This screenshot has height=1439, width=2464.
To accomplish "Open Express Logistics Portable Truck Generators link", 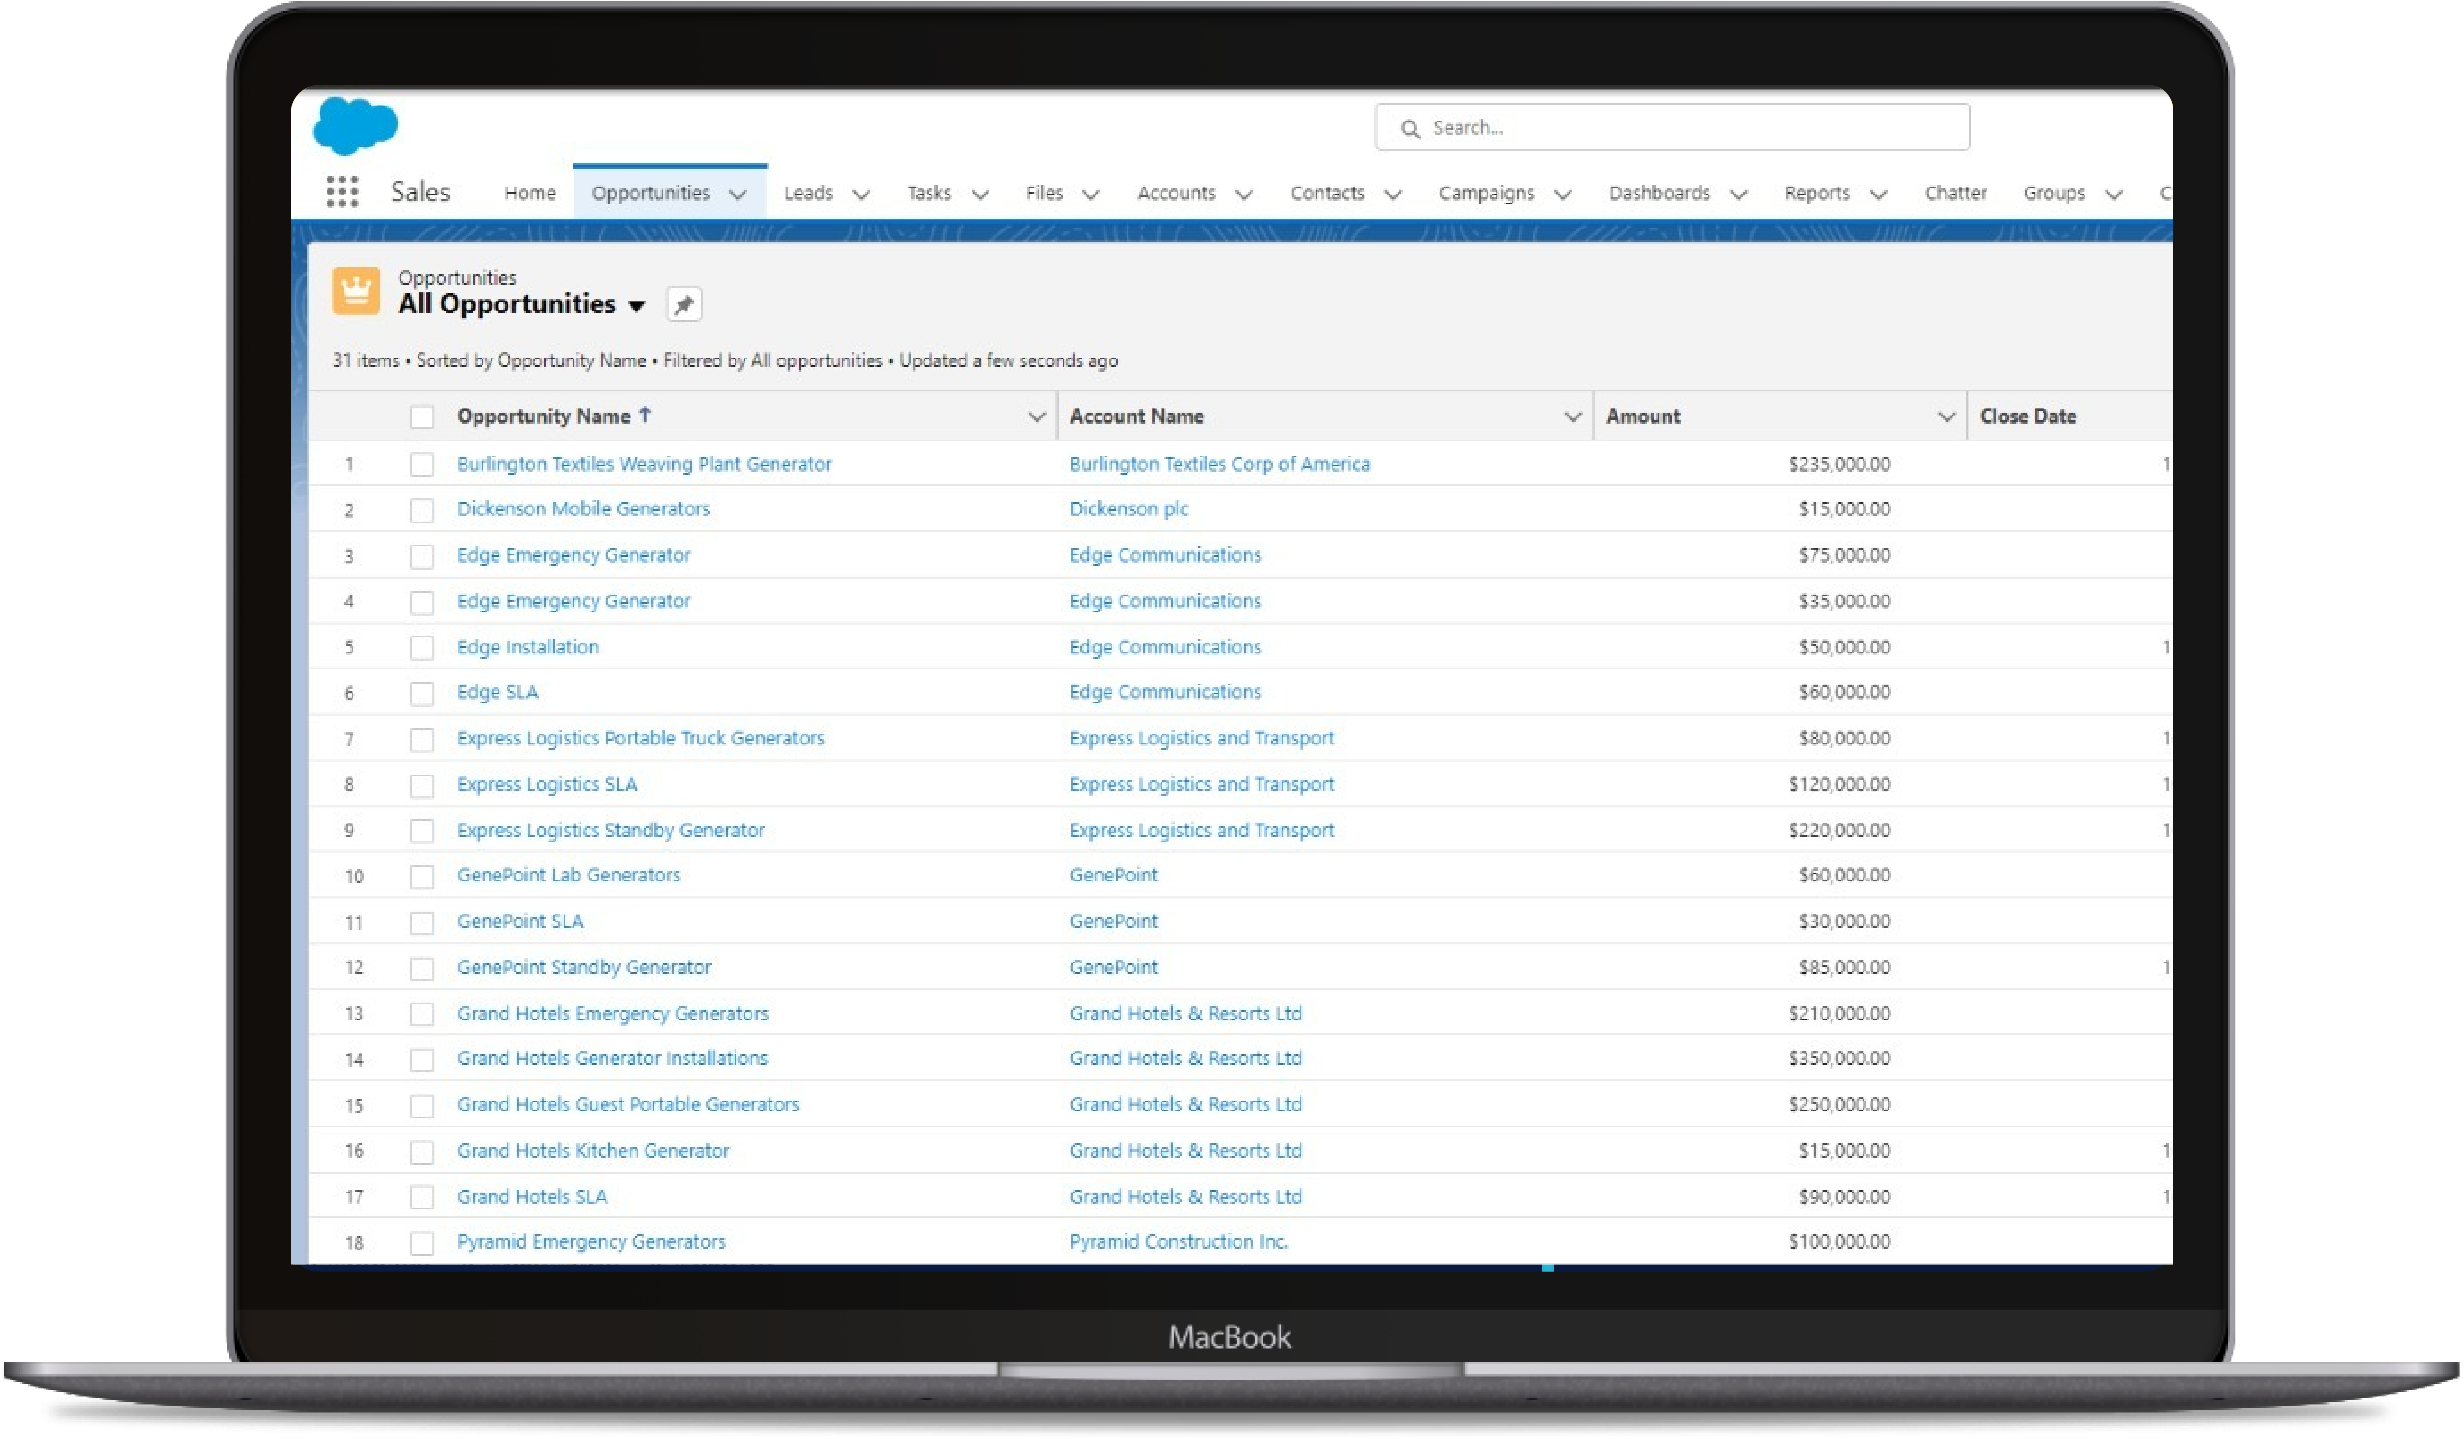I will pyautogui.click(x=640, y=738).
